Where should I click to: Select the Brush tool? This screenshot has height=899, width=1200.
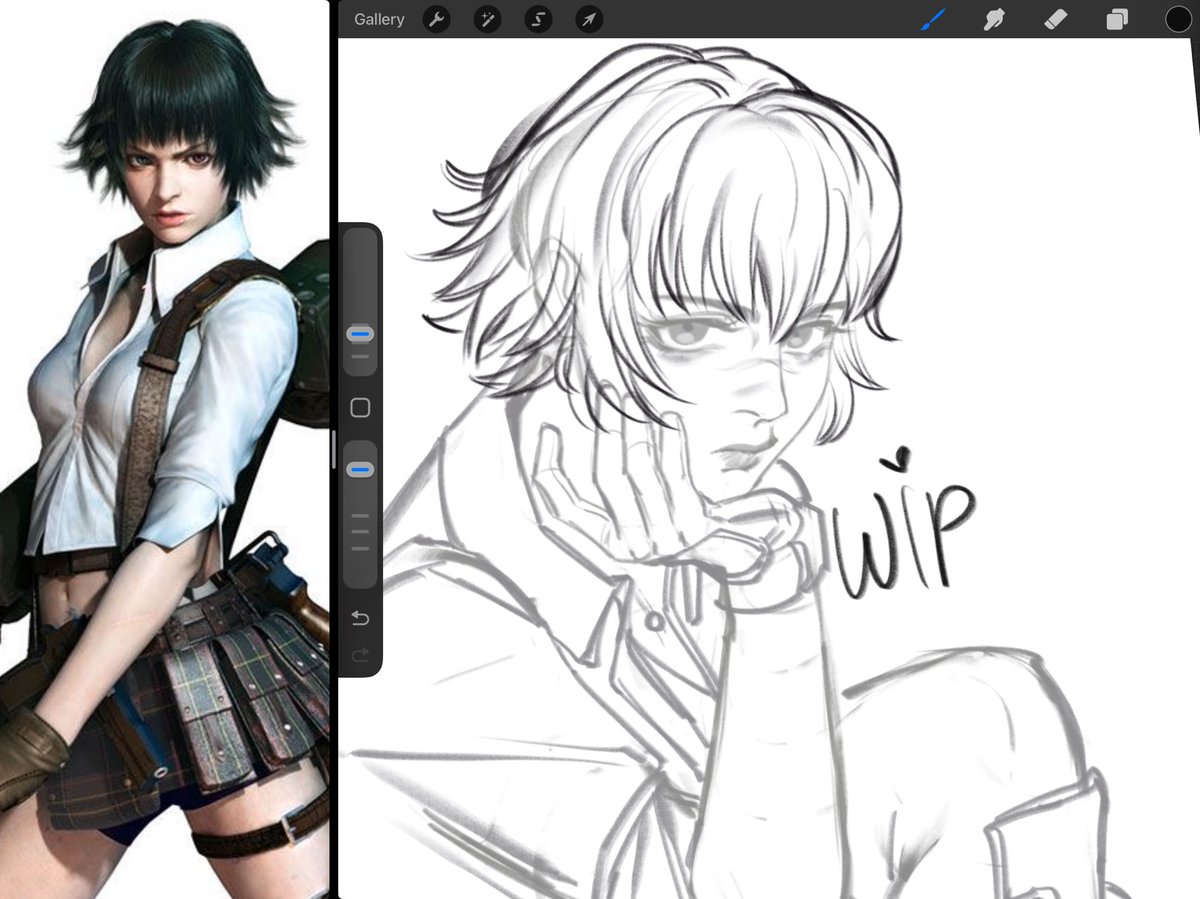coord(933,19)
